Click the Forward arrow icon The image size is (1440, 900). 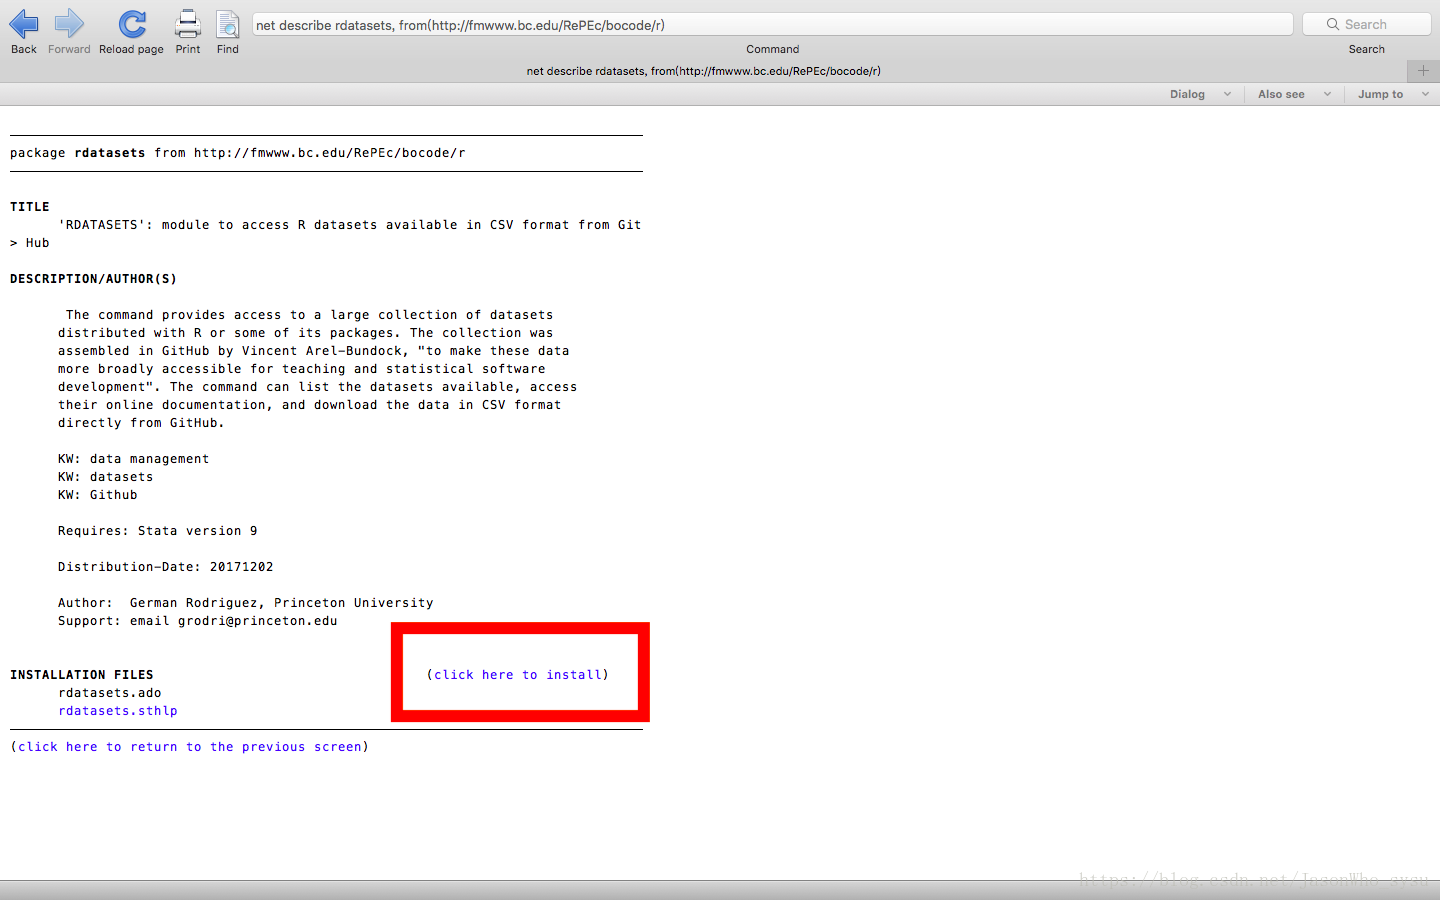click(69, 24)
